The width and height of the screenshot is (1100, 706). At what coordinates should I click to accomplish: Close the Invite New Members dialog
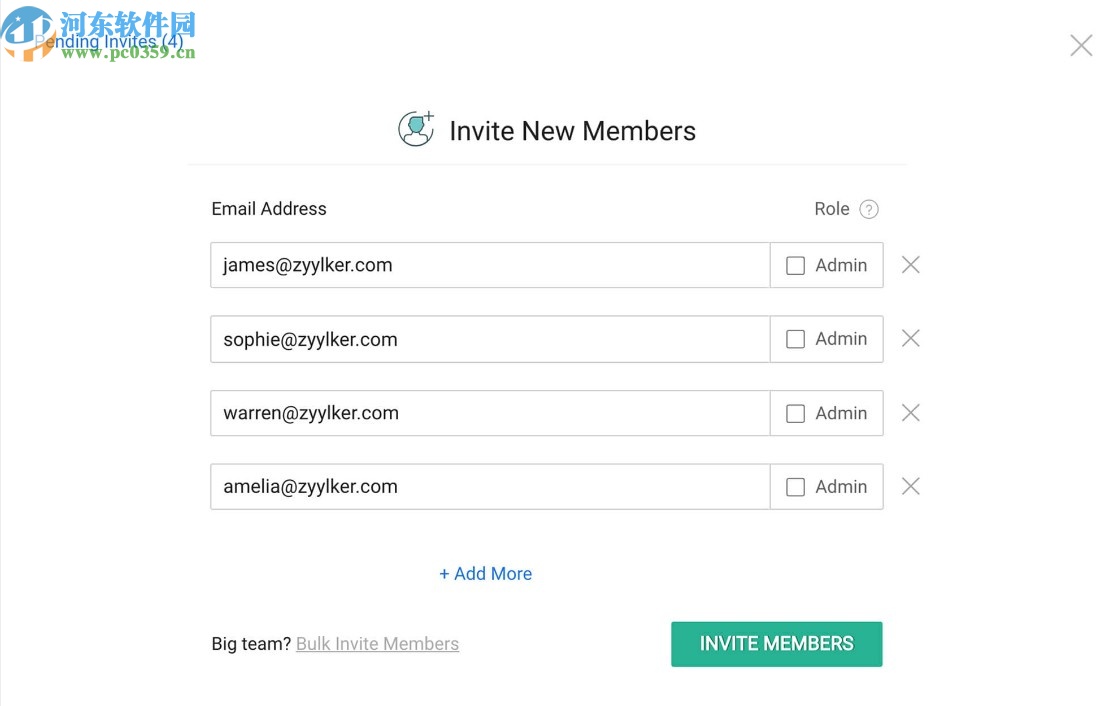tap(1081, 45)
